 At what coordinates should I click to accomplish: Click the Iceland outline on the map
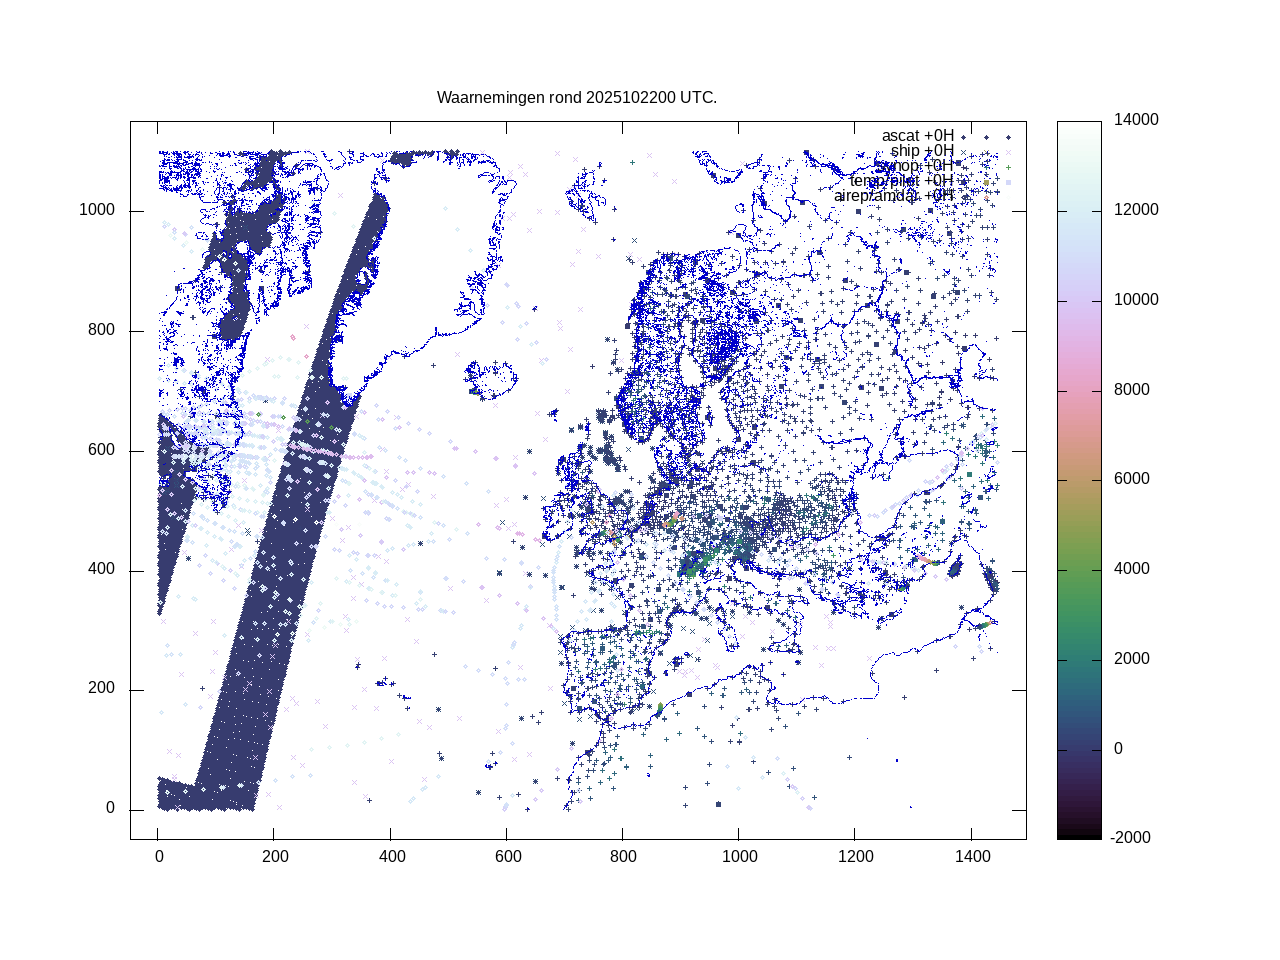[490, 380]
